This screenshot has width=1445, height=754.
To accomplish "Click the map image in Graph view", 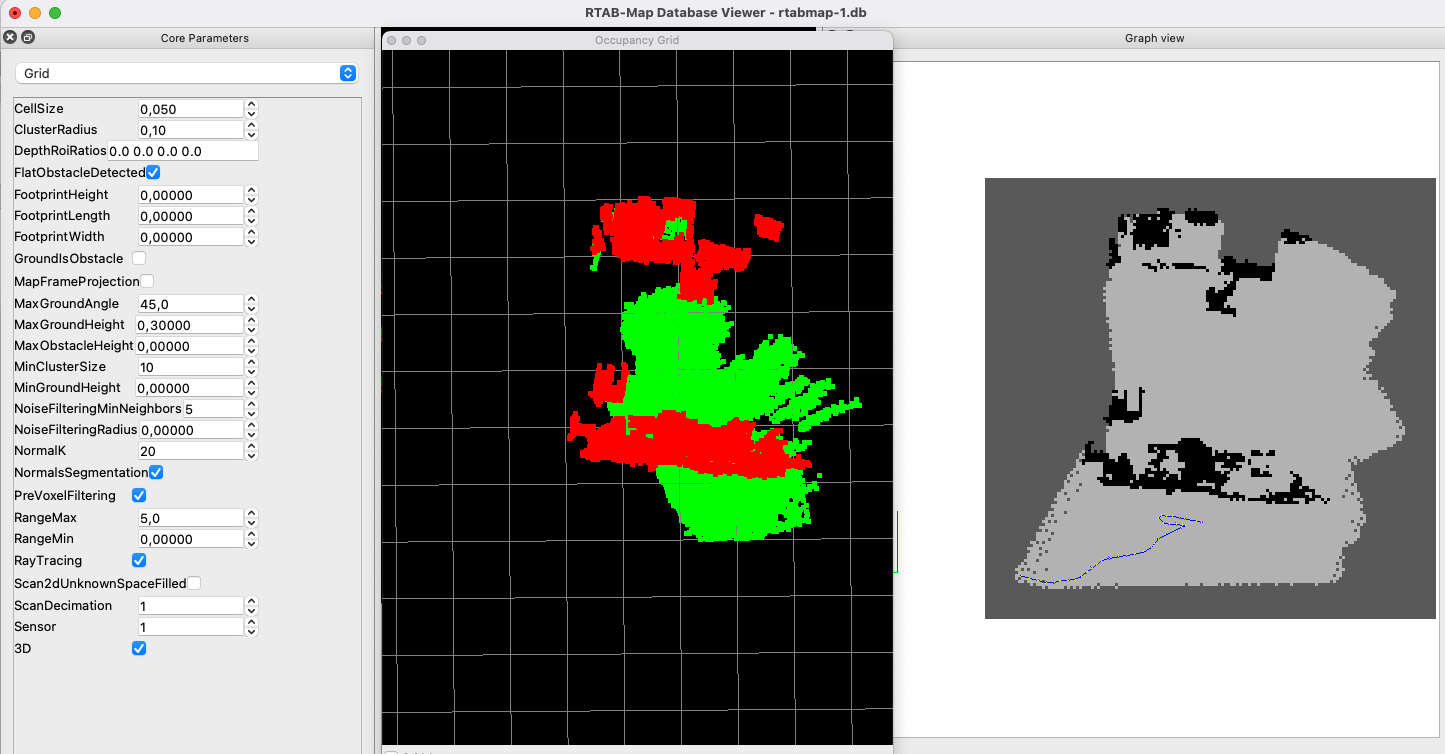I will tap(1209, 397).
